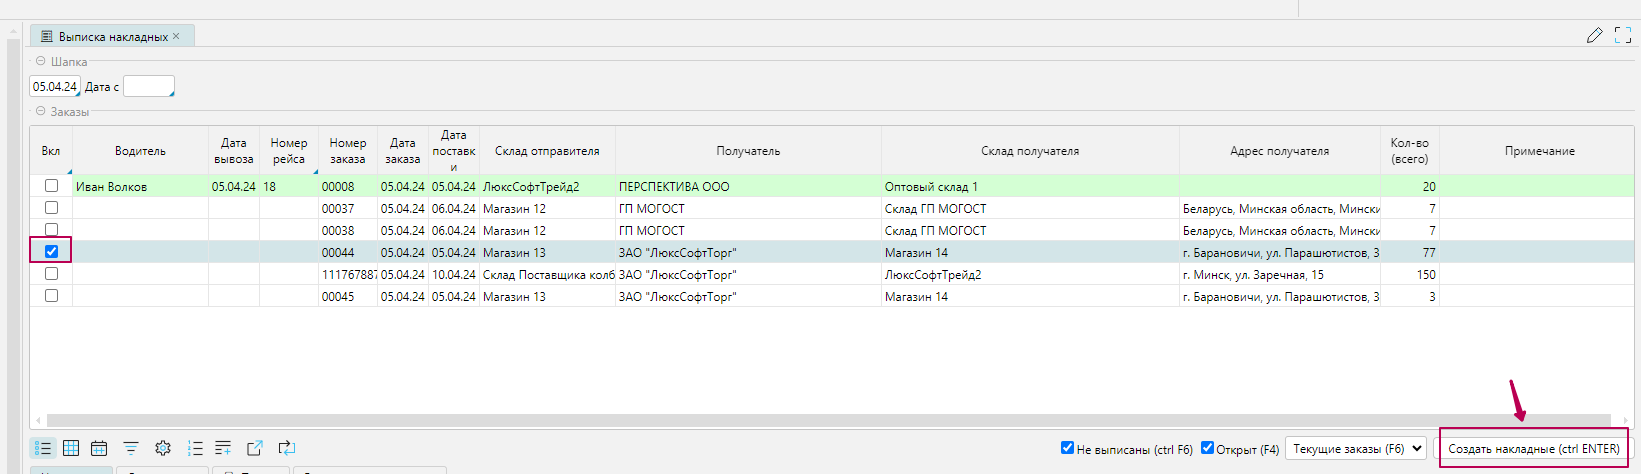The height and width of the screenshot is (474, 1641).
Task: Open the calendar view icon
Action: tap(99, 448)
